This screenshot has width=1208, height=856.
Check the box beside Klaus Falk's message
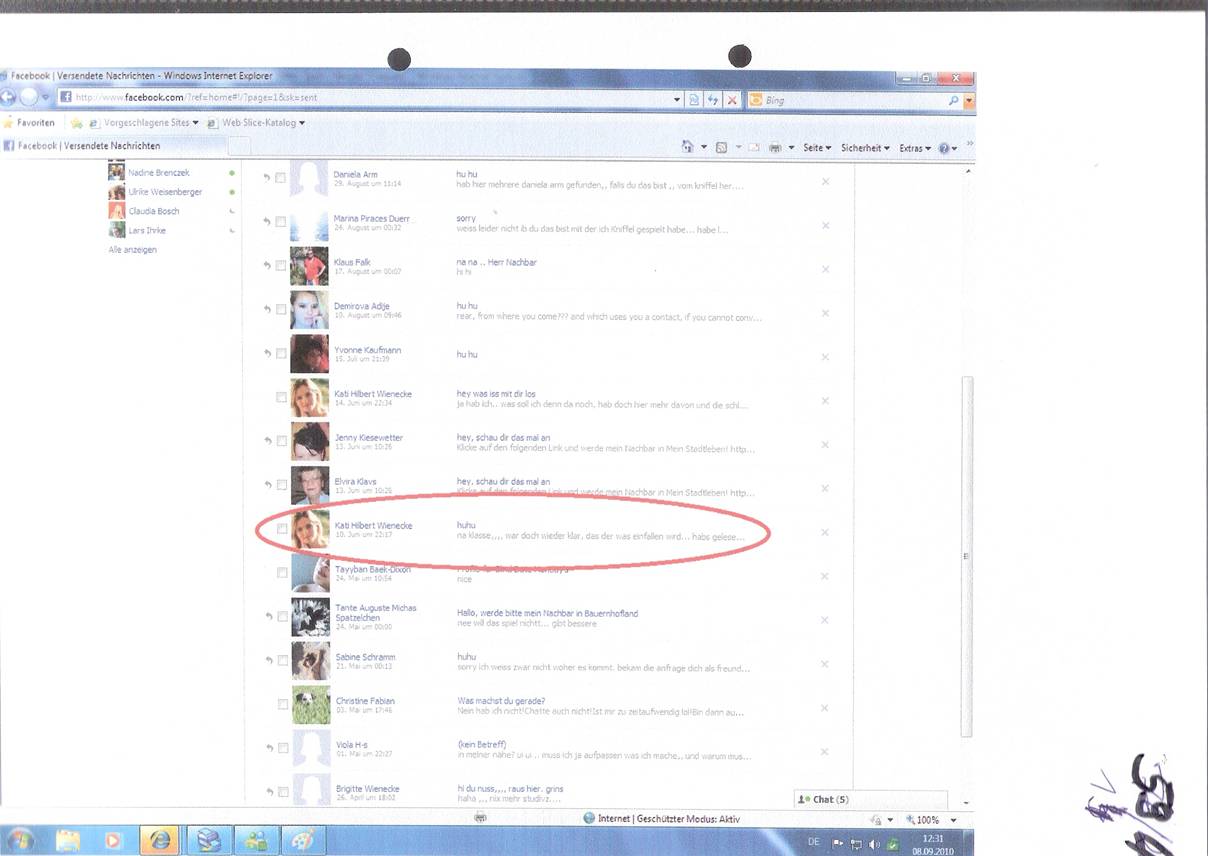[x=281, y=266]
